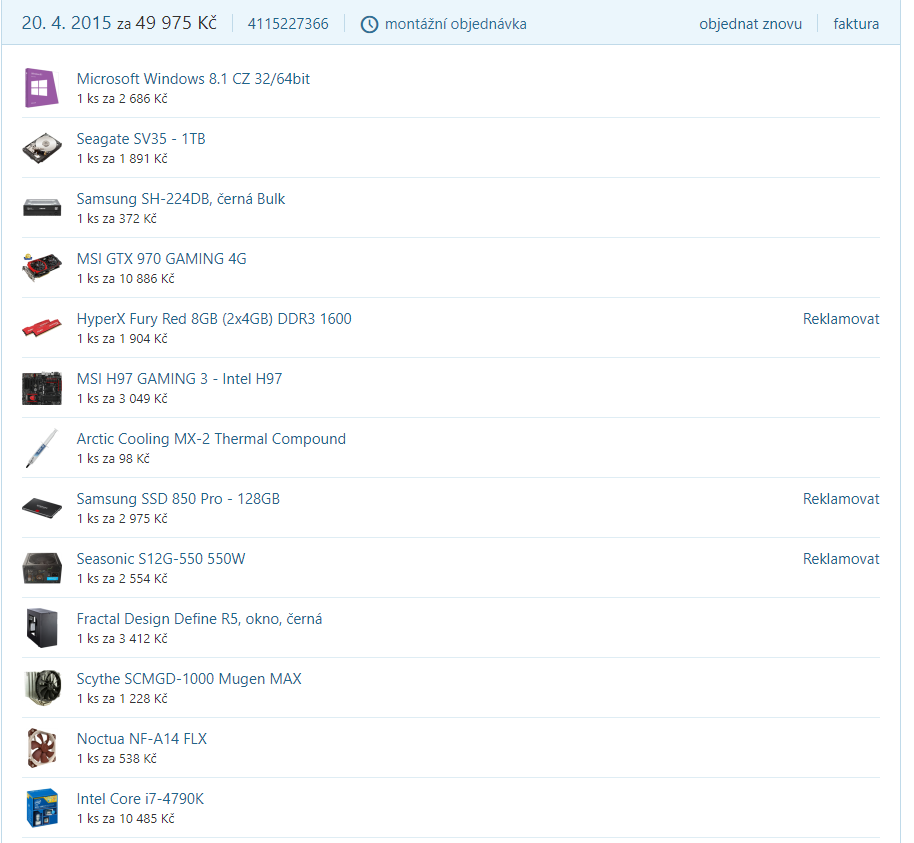
Task: Click the Seagate hard drive product image
Action: click(42, 148)
